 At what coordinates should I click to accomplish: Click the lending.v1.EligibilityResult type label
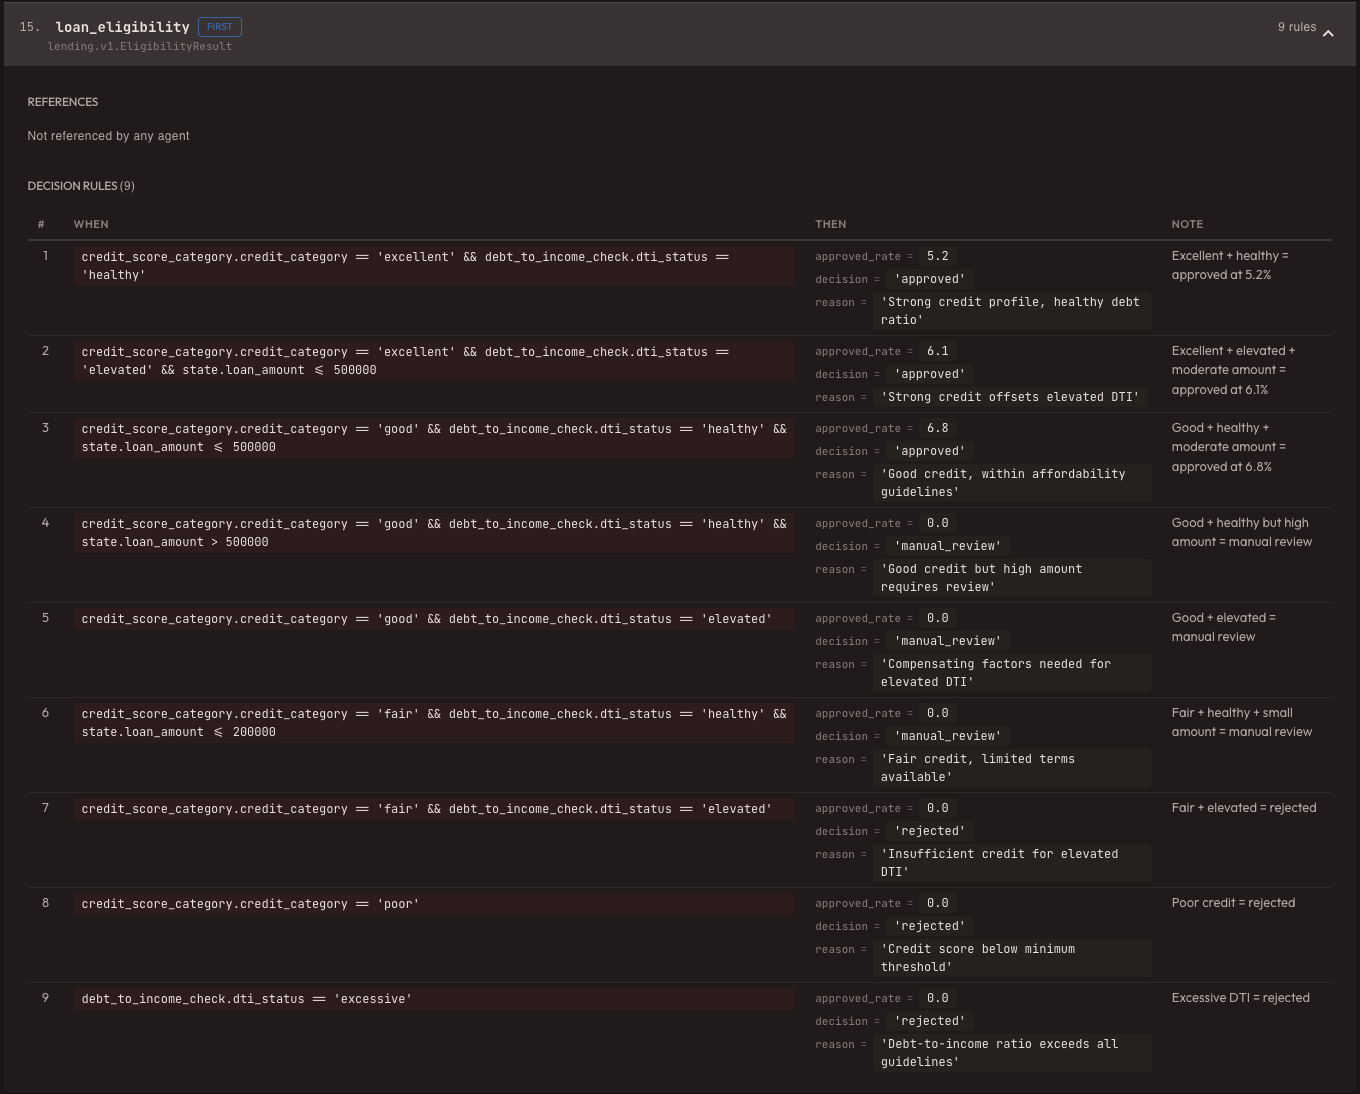[139, 46]
